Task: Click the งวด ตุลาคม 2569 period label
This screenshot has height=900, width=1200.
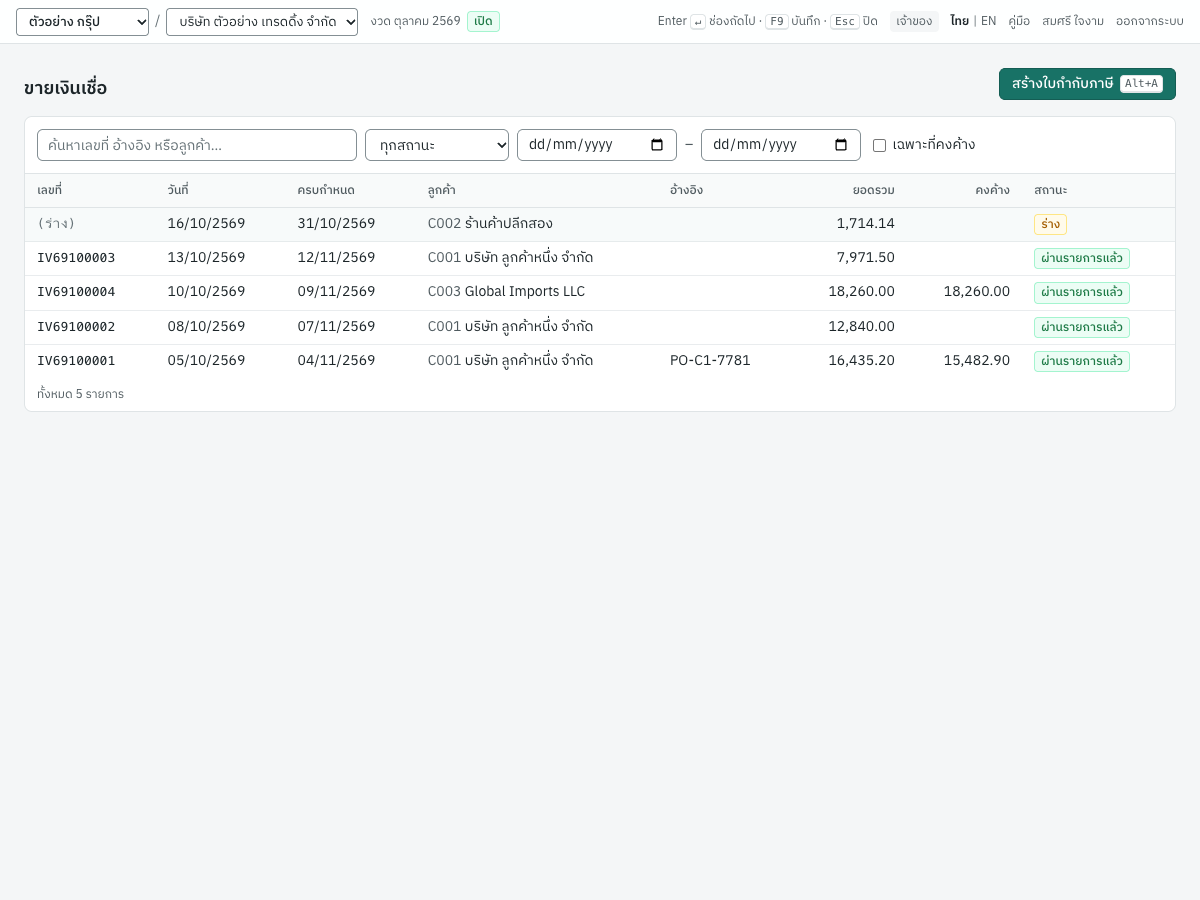Action: (415, 21)
